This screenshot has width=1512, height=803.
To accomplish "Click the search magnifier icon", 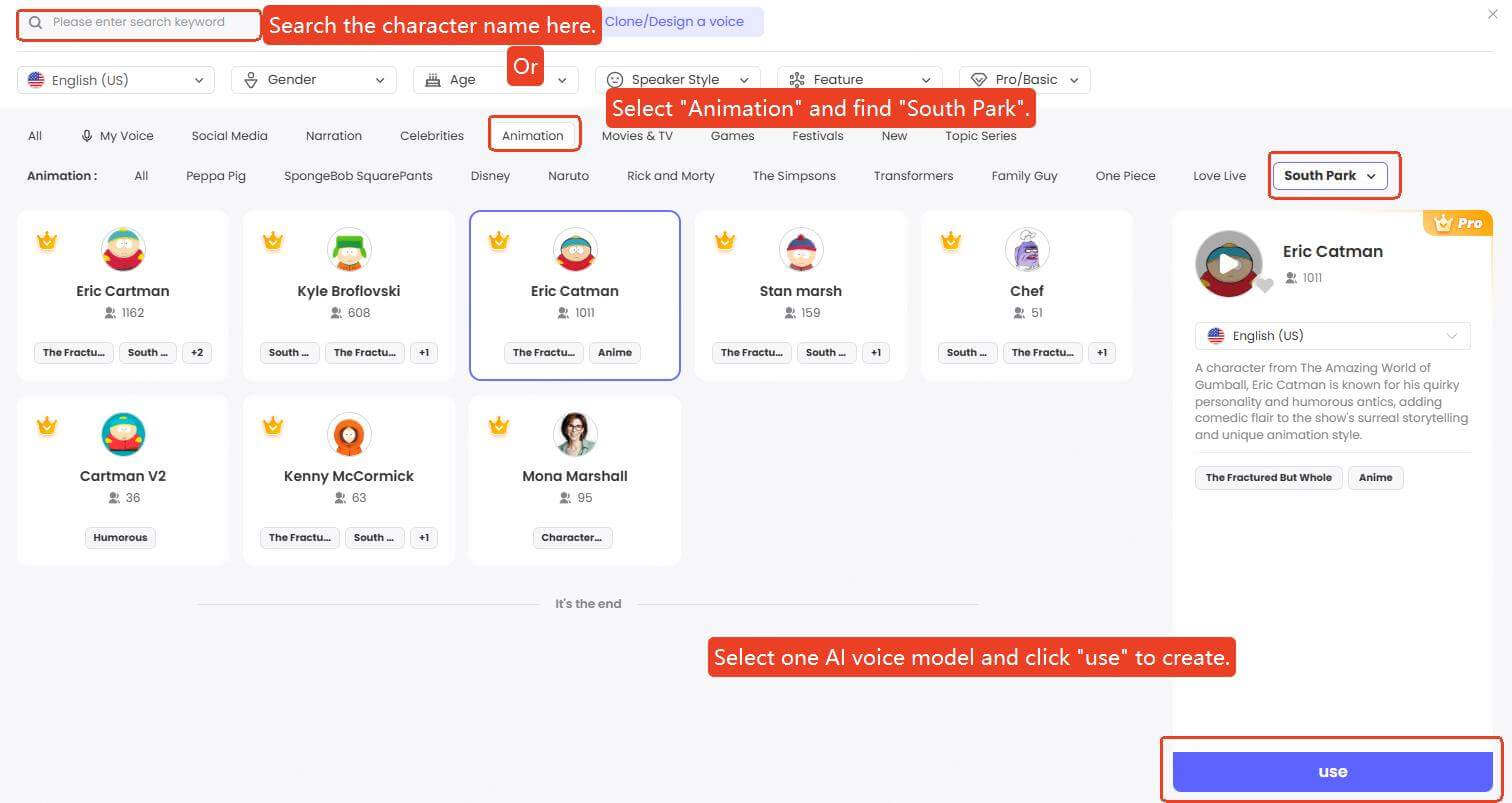I will [36, 22].
